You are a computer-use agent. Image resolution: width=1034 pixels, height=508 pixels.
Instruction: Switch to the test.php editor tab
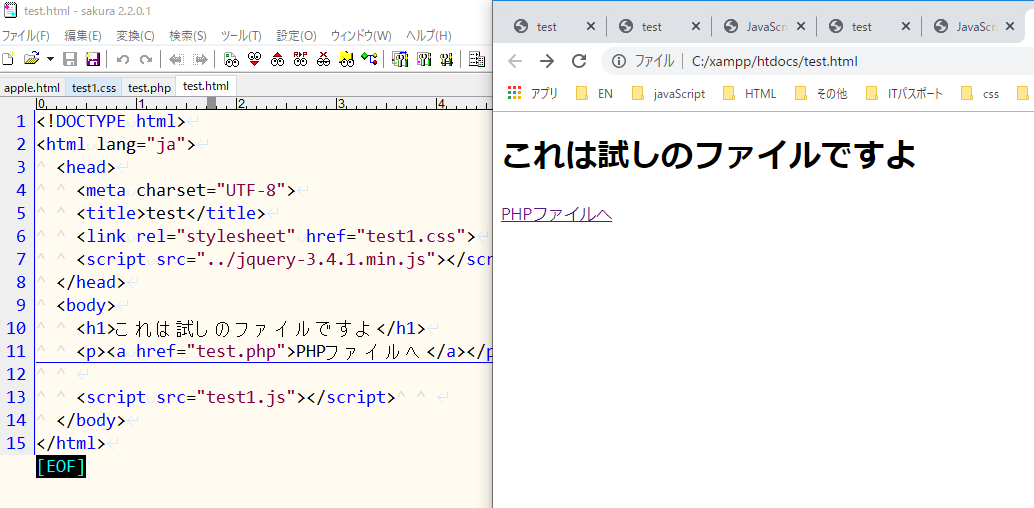tap(149, 87)
